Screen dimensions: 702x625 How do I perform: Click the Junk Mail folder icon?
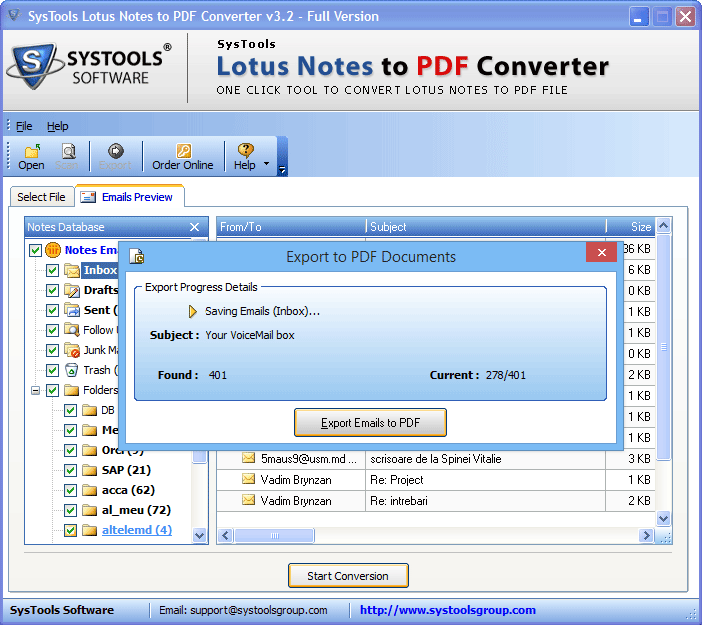(72, 350)
